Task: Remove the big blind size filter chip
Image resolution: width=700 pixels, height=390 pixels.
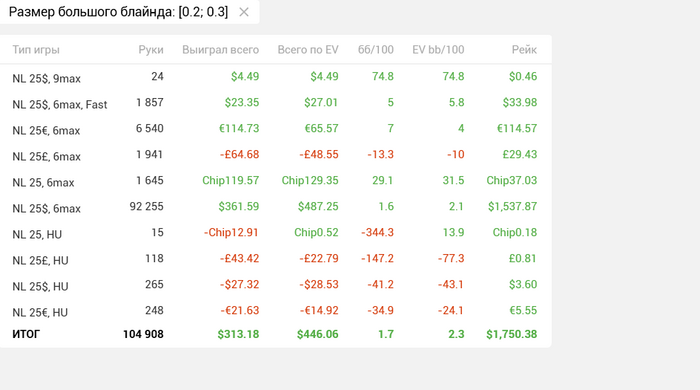Action: 244,12
